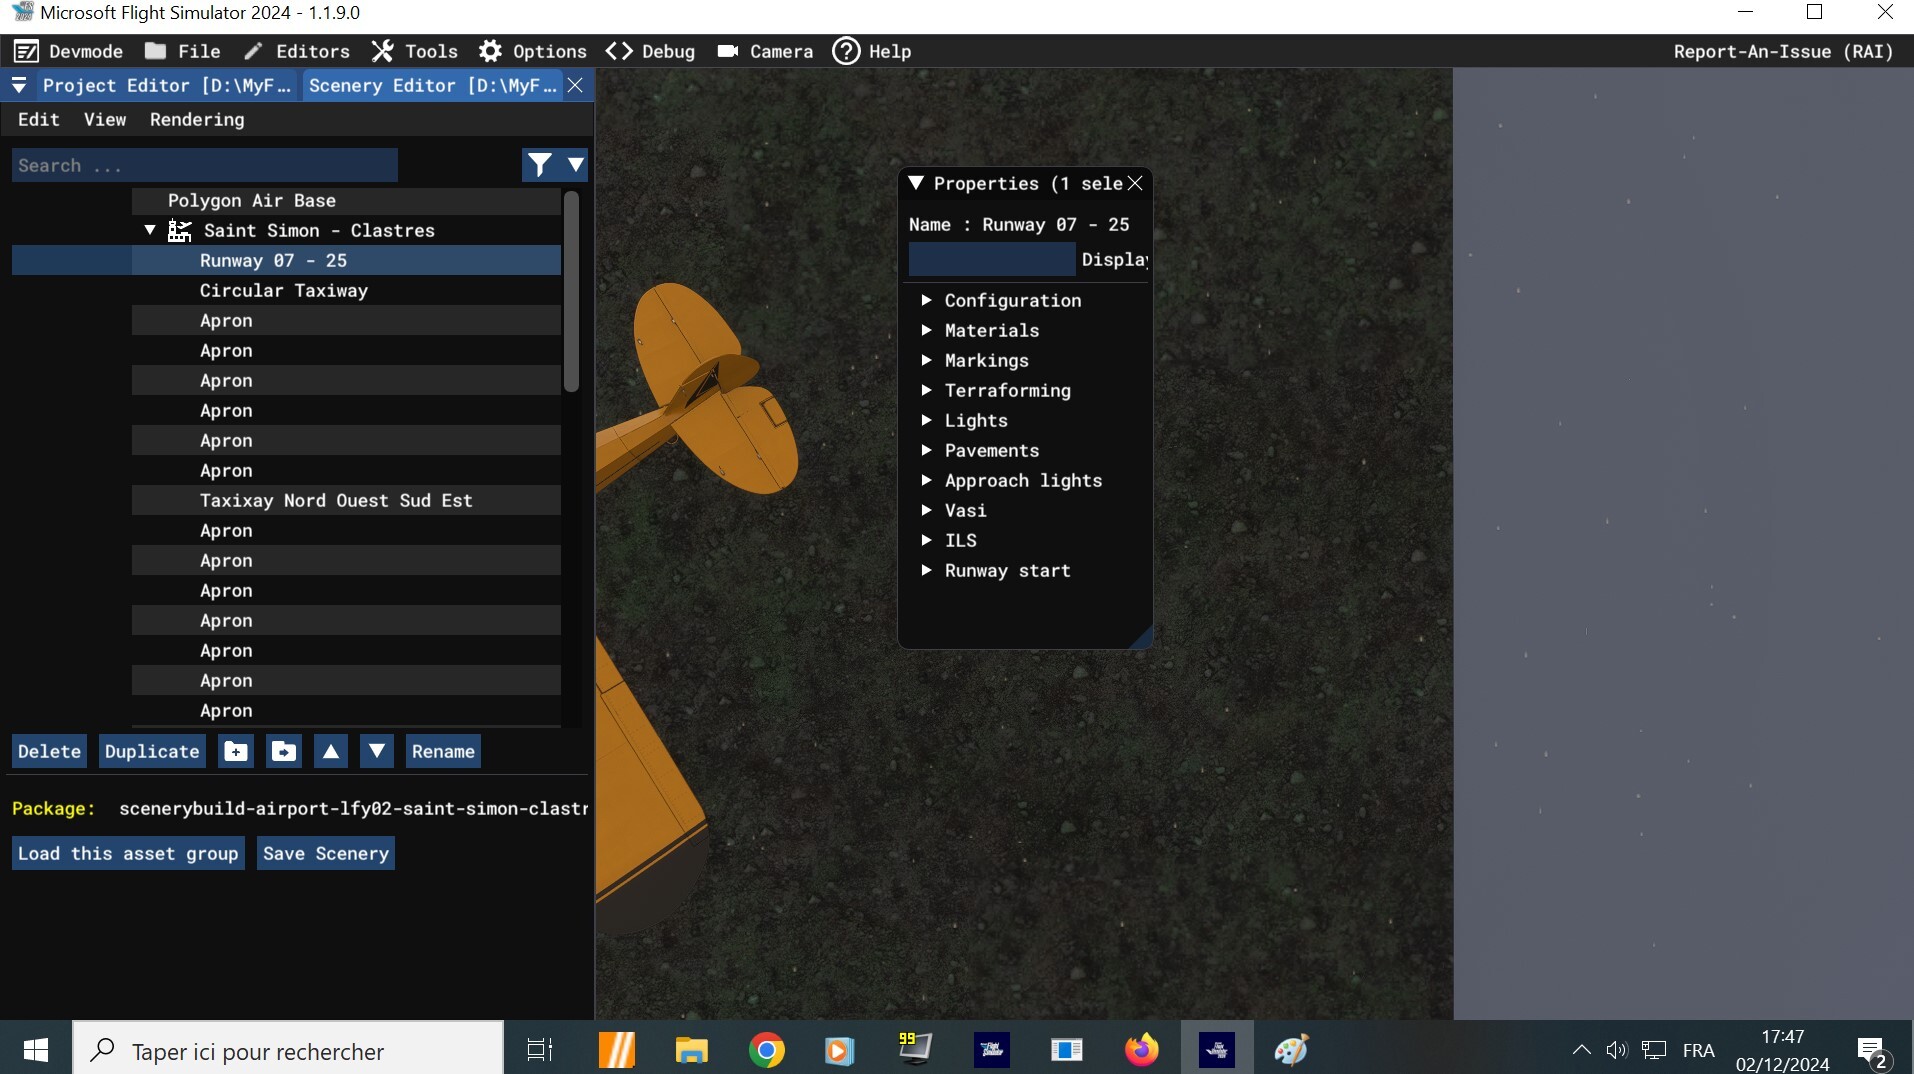
Task: Open Google Chrome from the taskbar
Action: pyautogui.click(x=767, y=1050)
